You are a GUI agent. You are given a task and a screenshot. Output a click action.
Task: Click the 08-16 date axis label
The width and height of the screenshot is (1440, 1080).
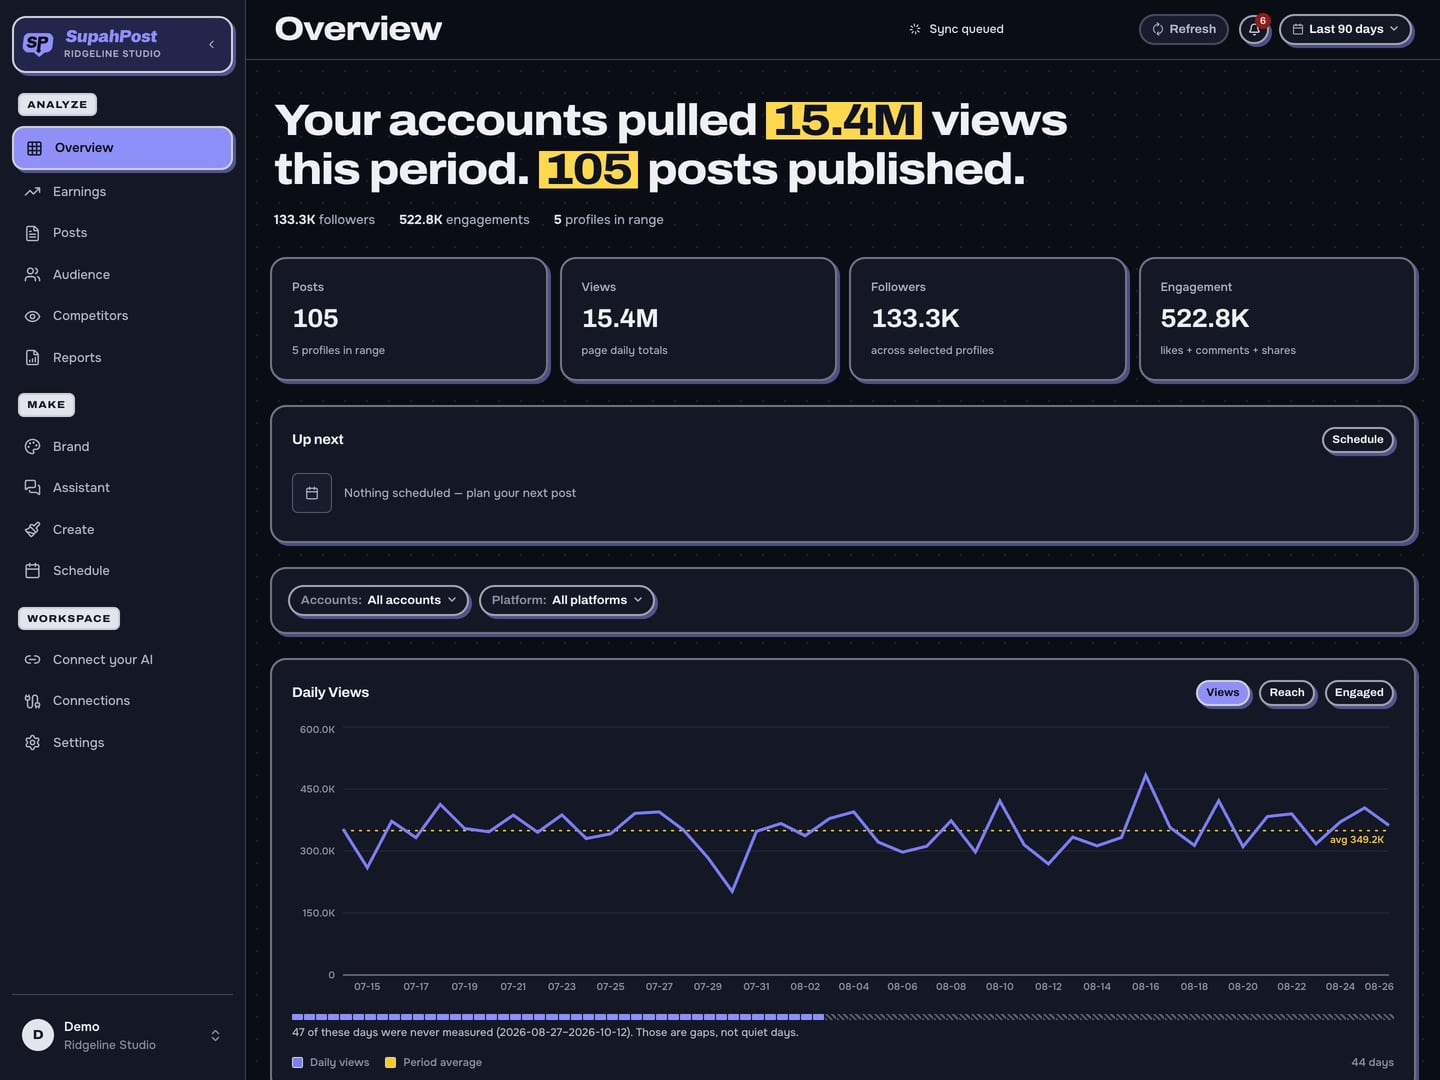point(1145,987)
